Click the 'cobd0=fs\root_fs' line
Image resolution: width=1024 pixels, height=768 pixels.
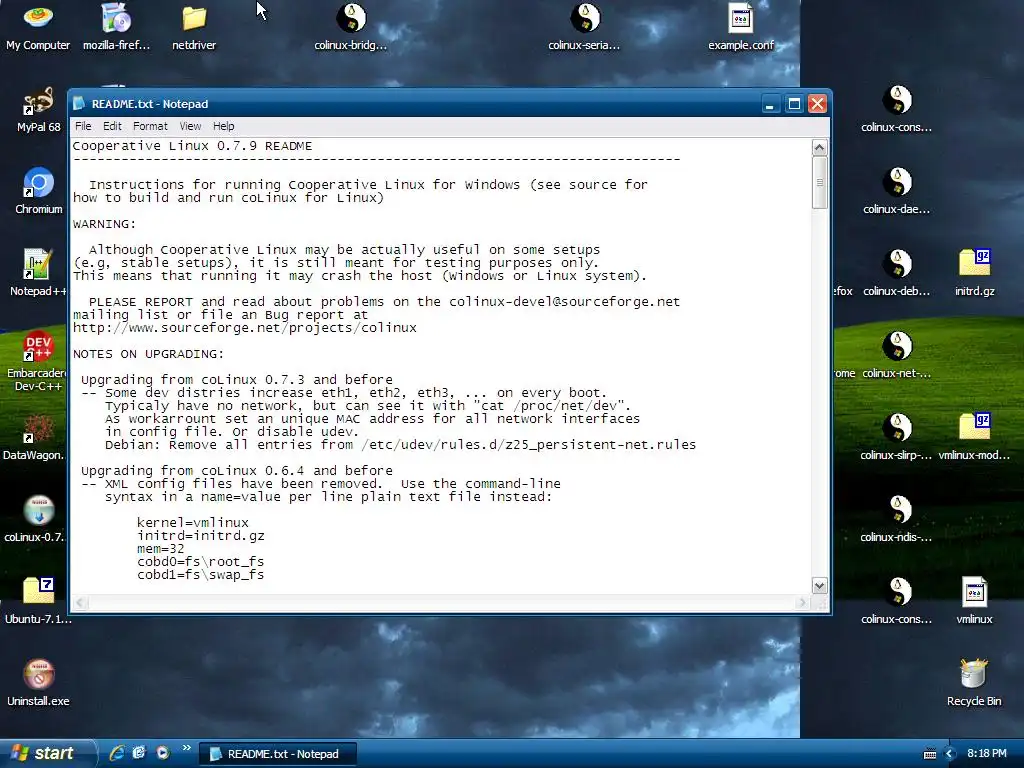pyautogui.click(x=200, y=562)
